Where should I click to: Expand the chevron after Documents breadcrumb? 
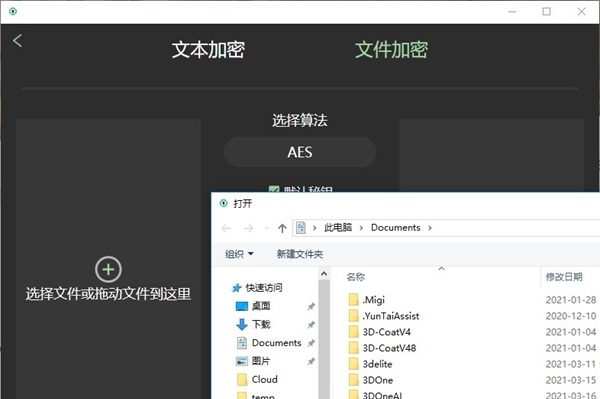pos(430,228)
